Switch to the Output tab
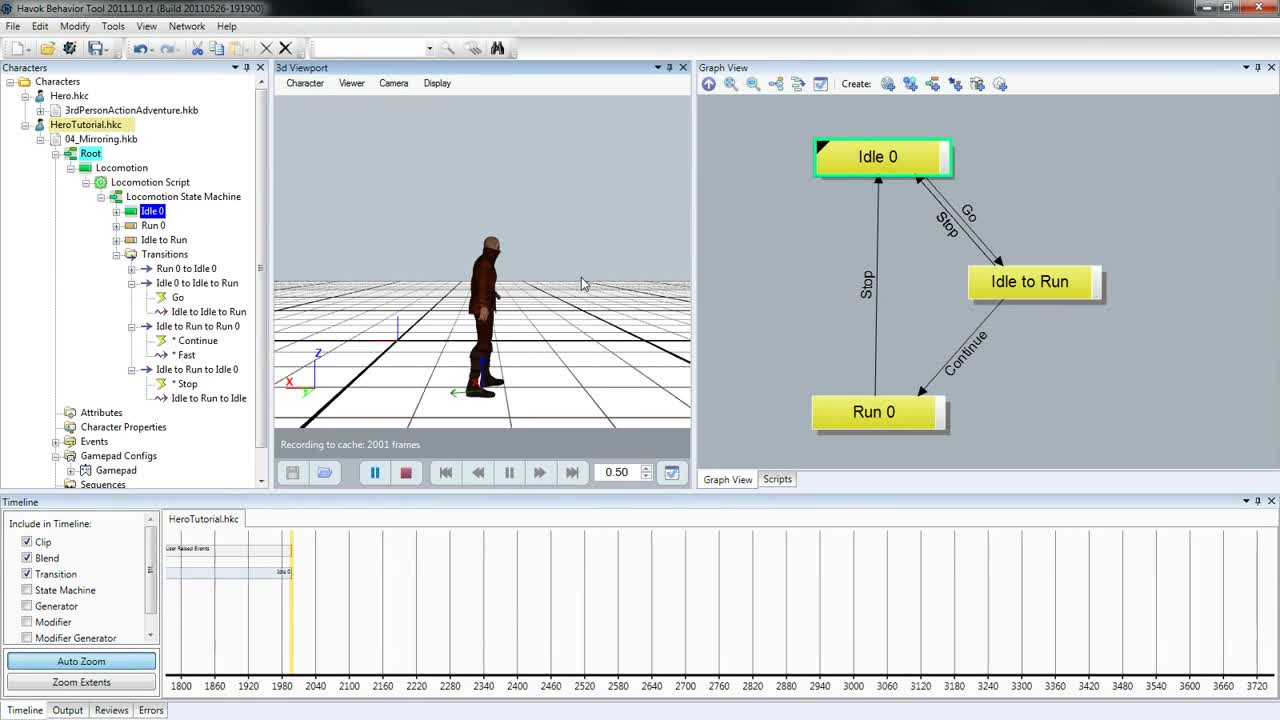The width and height of the screenshot is (1280, 720). (x=68, y=710)
